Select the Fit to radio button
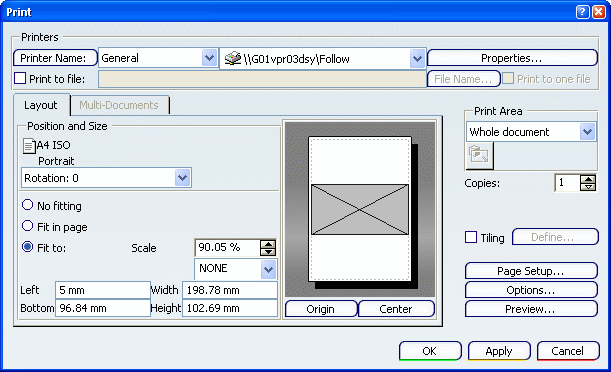Viewport: 611px width, 372px height. click(27, 247)
